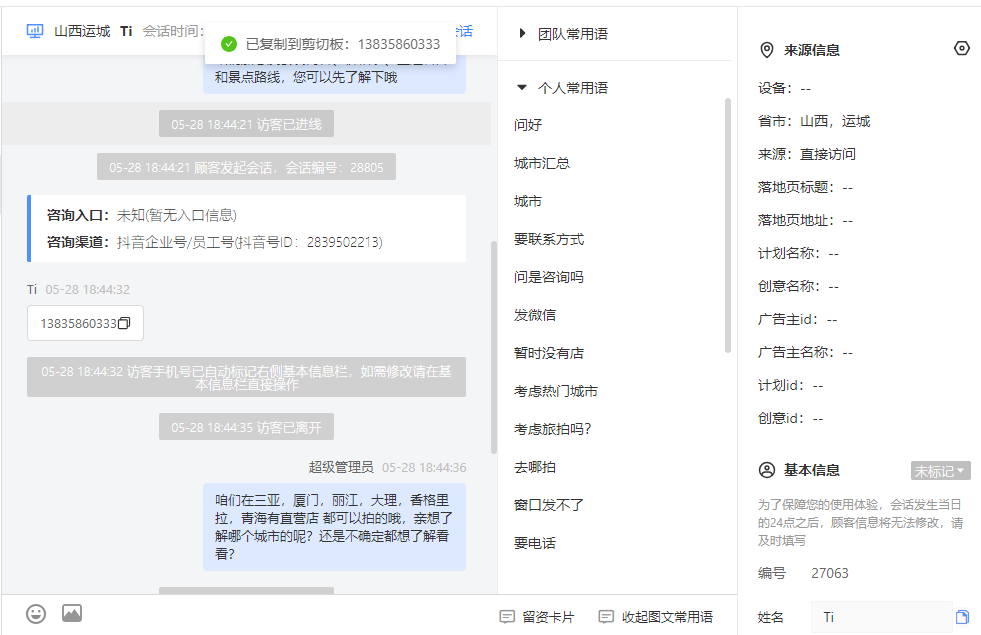The width and height of the screenshot is (981, 635).
Task: Click the 设备 entry in 来源信息
Action: (x=785, y=88)
